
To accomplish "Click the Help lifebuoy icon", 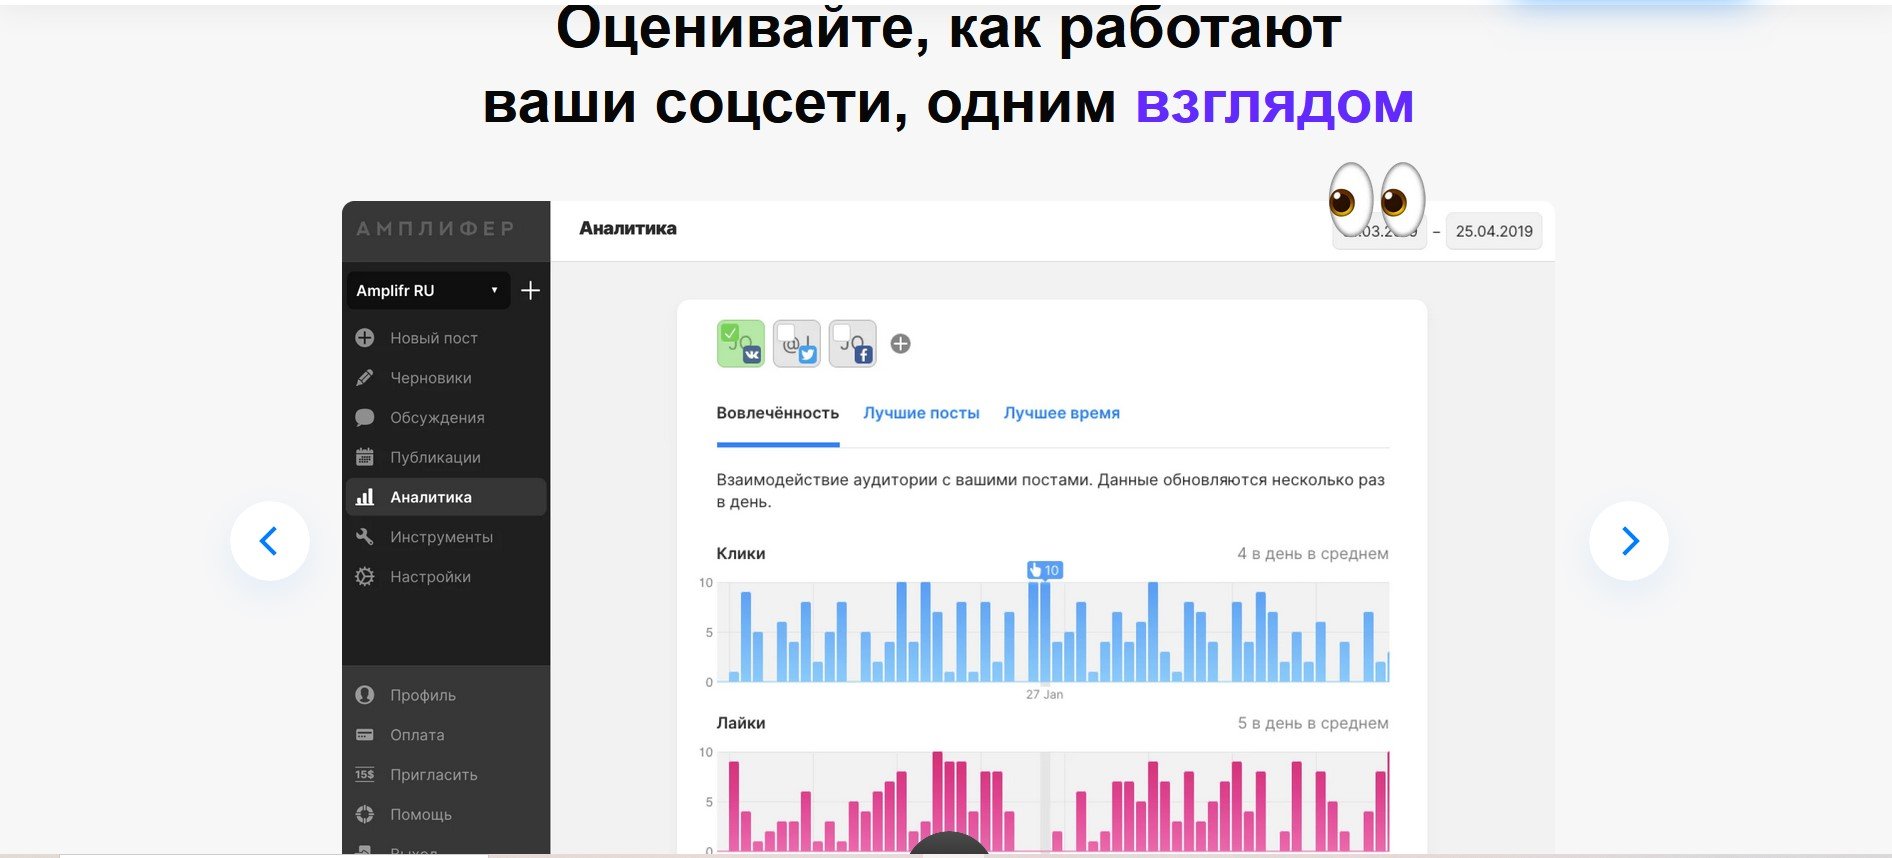I will point(365,814).
